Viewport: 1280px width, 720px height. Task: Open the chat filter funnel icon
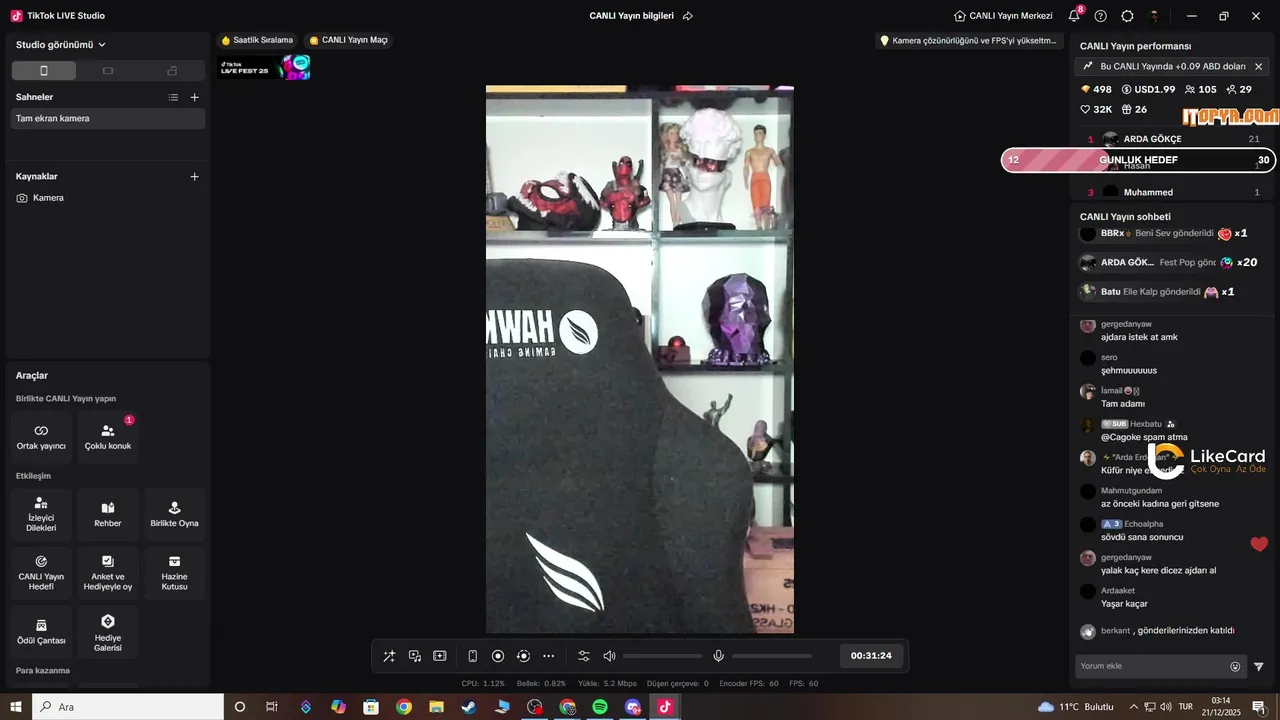tap(1259, 667)
